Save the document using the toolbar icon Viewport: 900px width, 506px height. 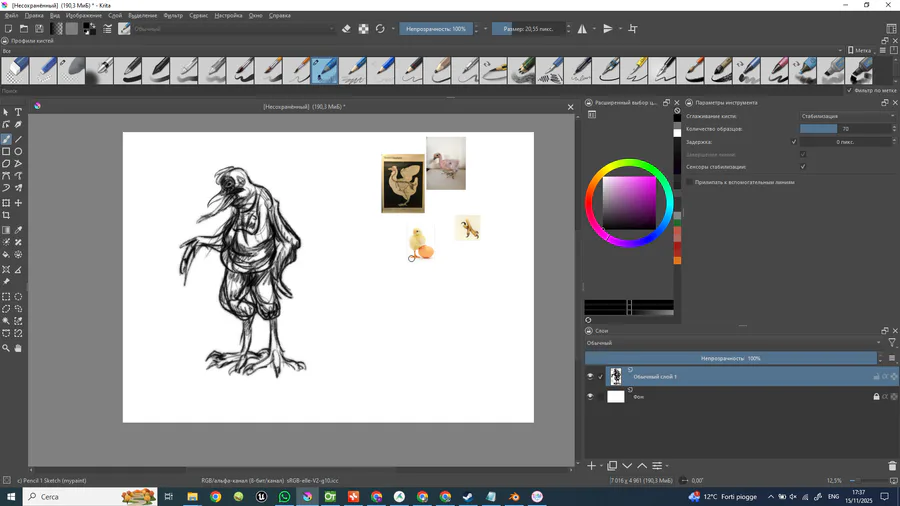pos(39,29)
